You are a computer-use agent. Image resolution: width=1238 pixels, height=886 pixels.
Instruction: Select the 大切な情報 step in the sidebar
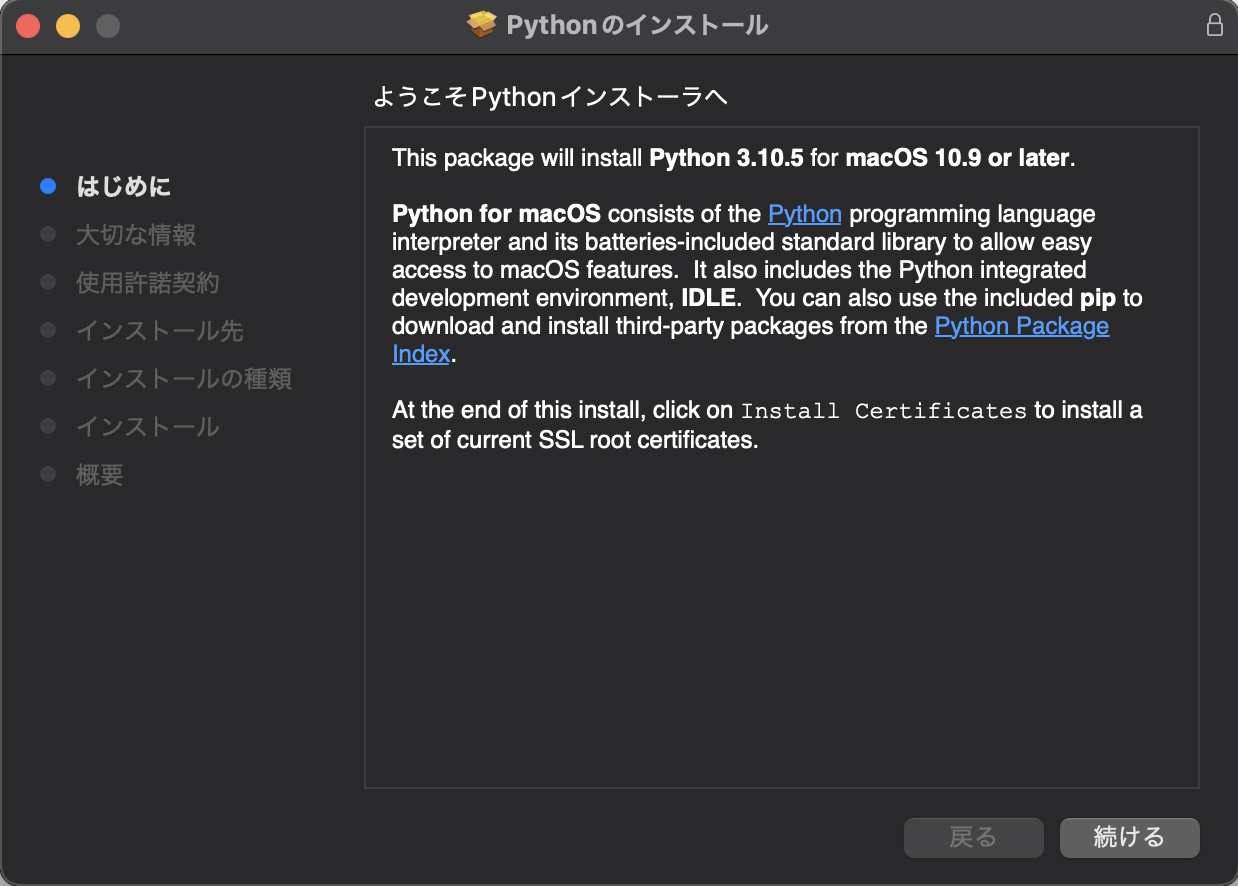136,234
